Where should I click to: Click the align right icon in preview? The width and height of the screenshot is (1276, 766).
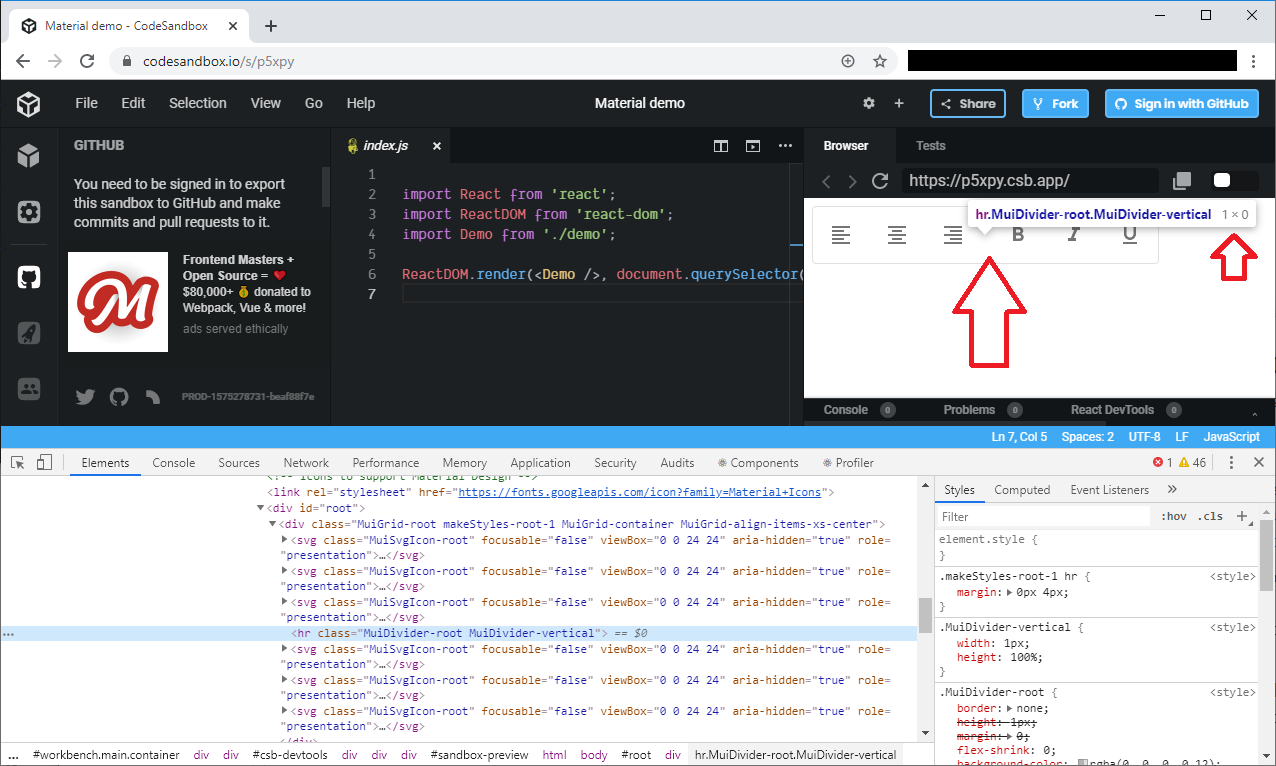[953, 235]
